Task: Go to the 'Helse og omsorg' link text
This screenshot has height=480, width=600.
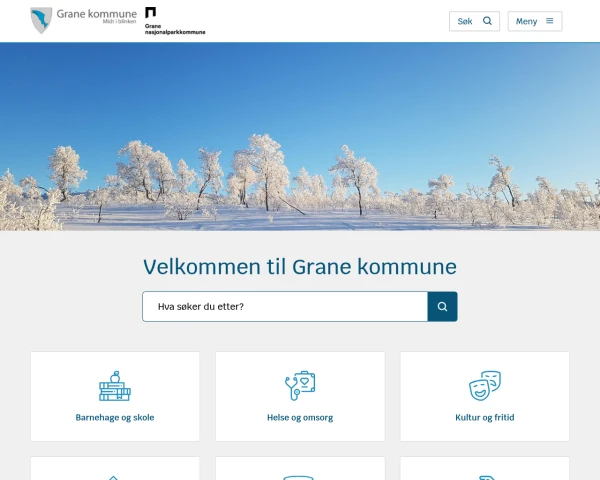Action: click(x=300, y=417)
